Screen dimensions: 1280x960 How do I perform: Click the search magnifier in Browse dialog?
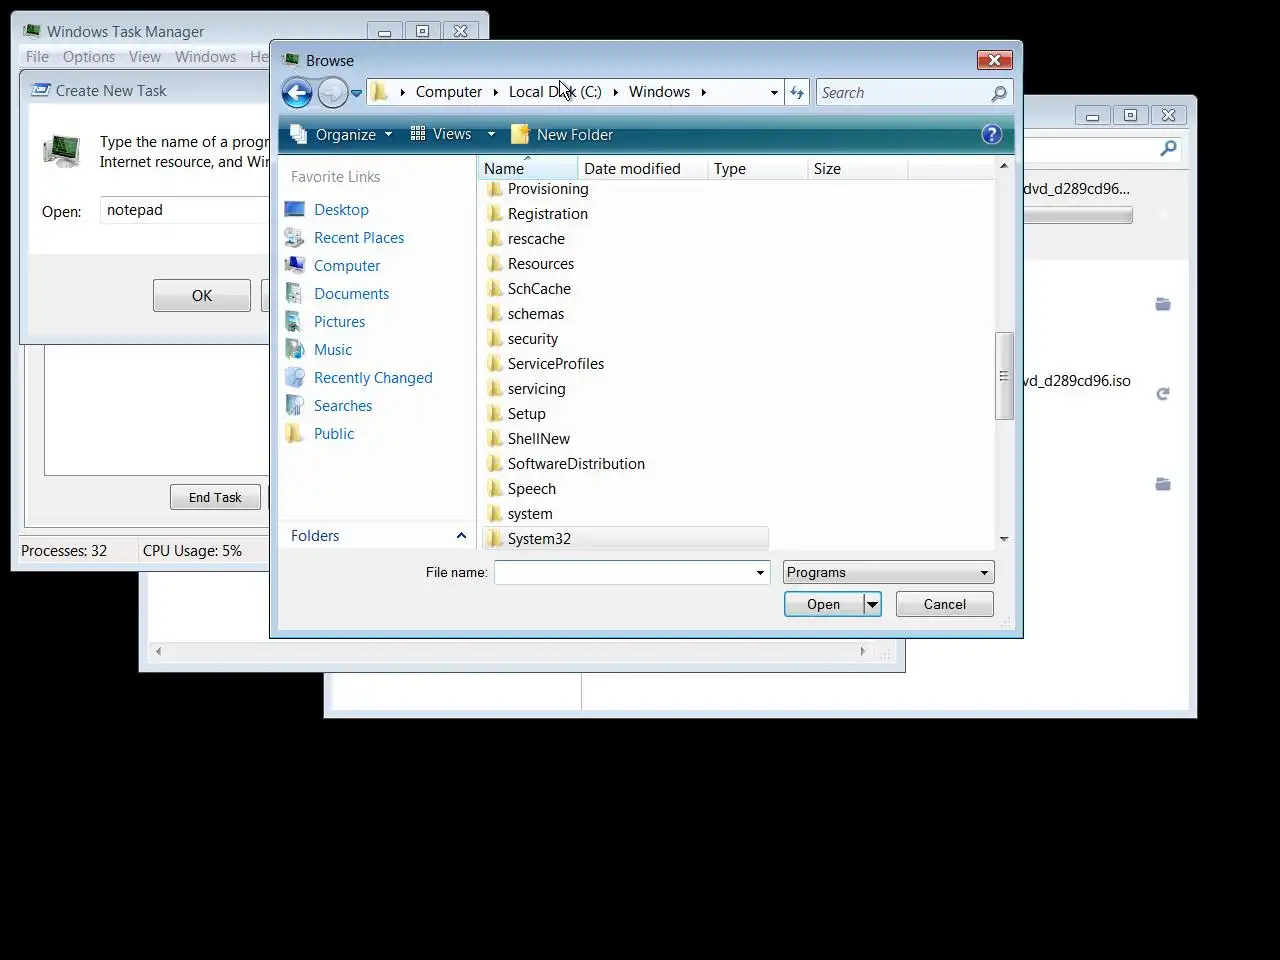(x=998, y=93)
